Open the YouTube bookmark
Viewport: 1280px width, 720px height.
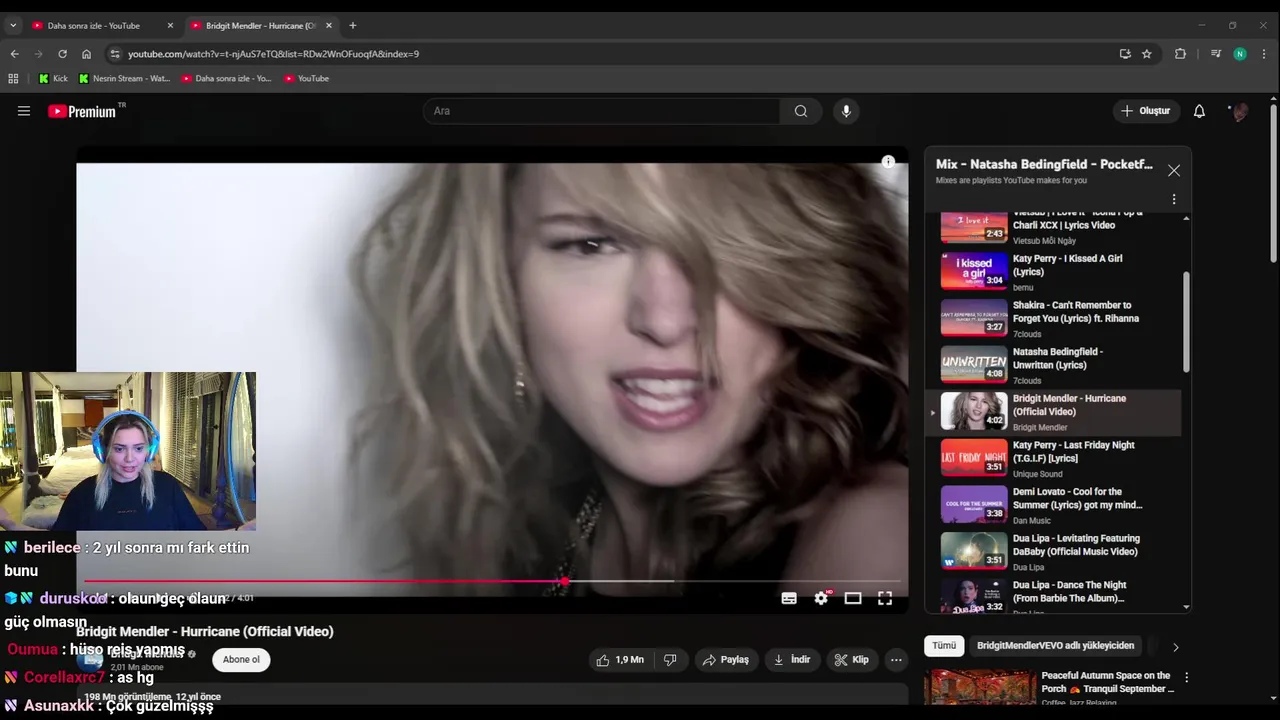[x=306, y=78]
